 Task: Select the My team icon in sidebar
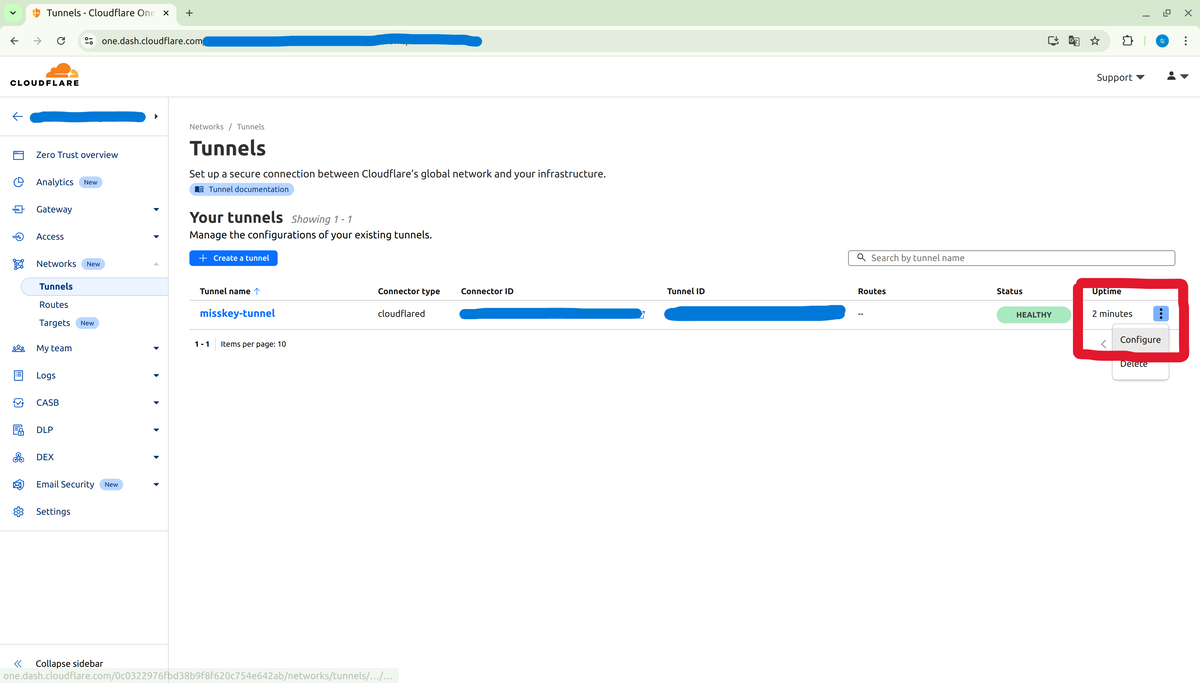pyautogui.click(x=18, y=348)
